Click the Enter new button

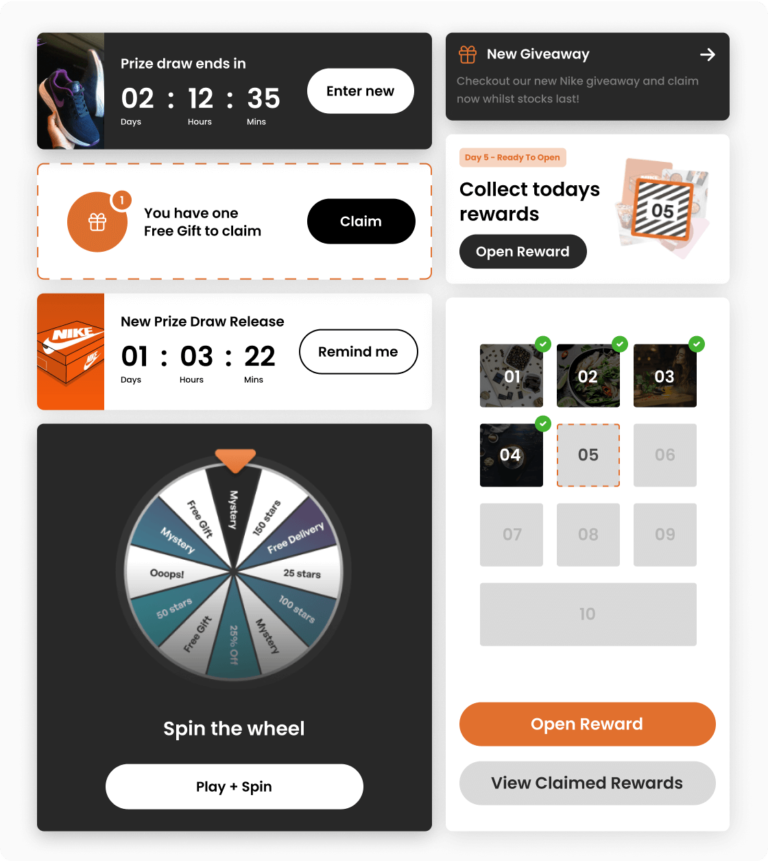pos(360,91)
